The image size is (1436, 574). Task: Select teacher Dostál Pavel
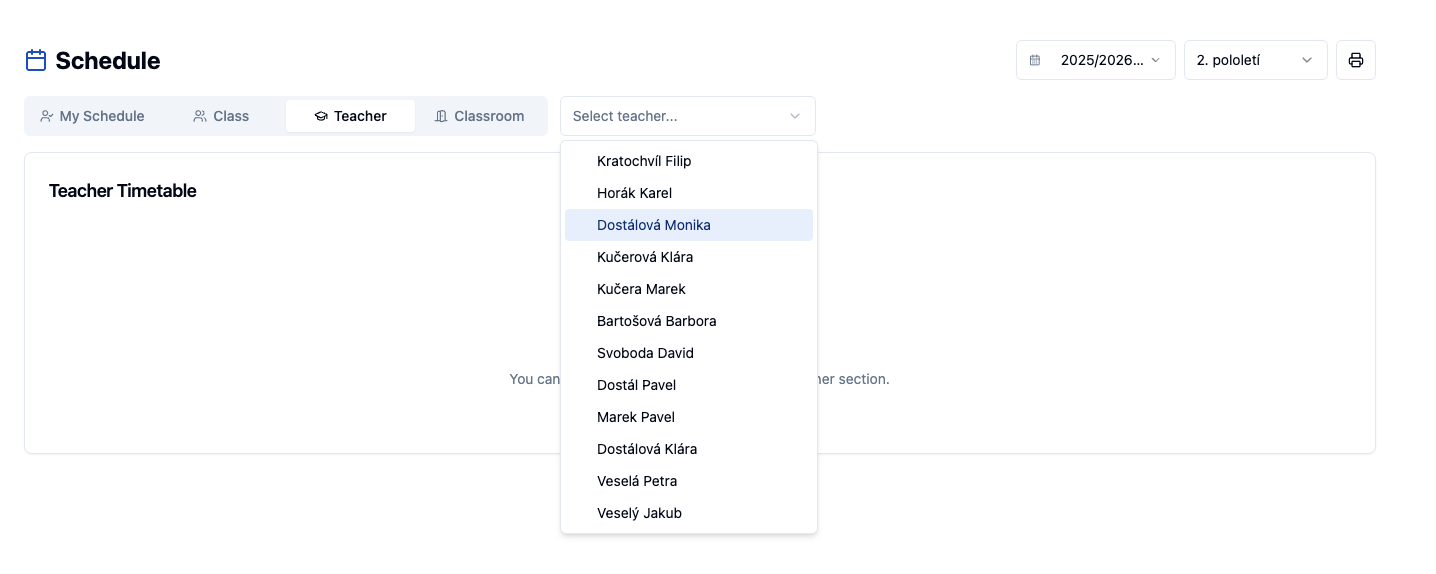[688, 385]
